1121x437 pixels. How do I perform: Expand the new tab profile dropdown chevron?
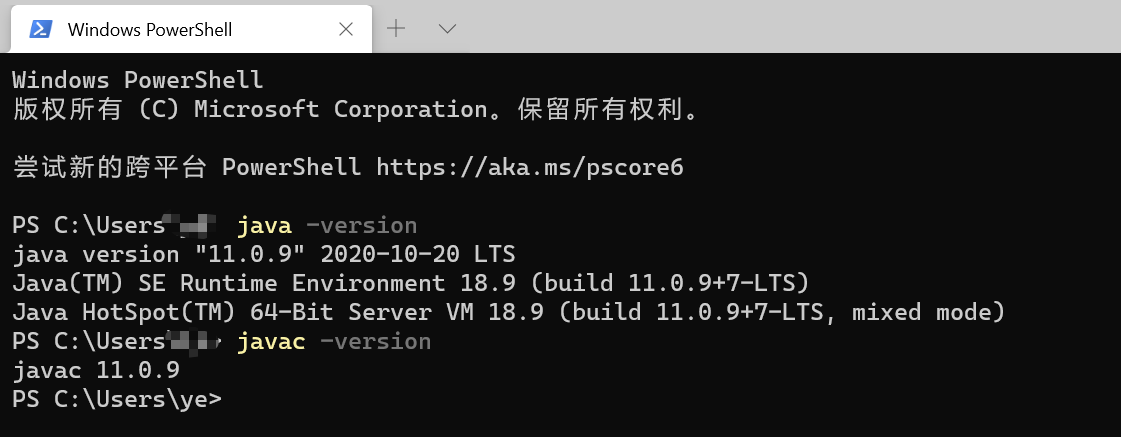[447, 28]
